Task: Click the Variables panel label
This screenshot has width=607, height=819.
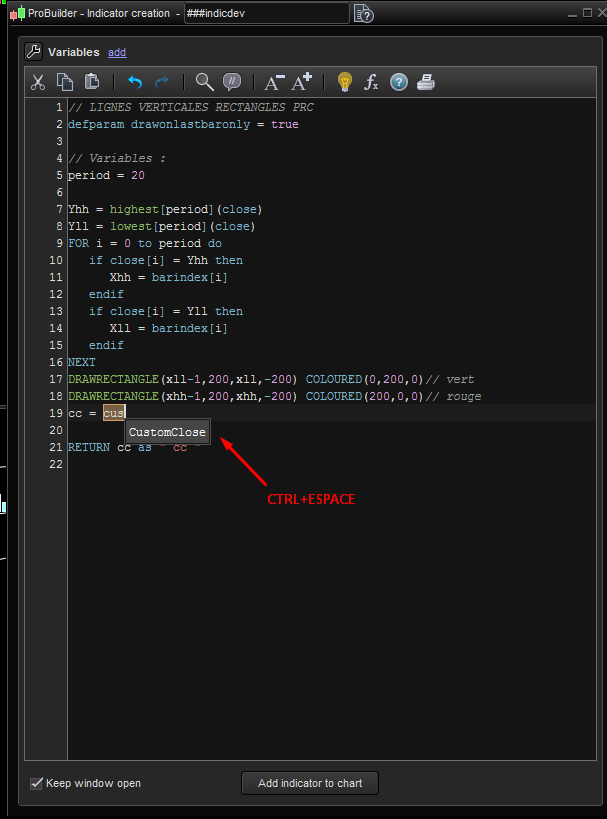Action: tap(74, 52)
